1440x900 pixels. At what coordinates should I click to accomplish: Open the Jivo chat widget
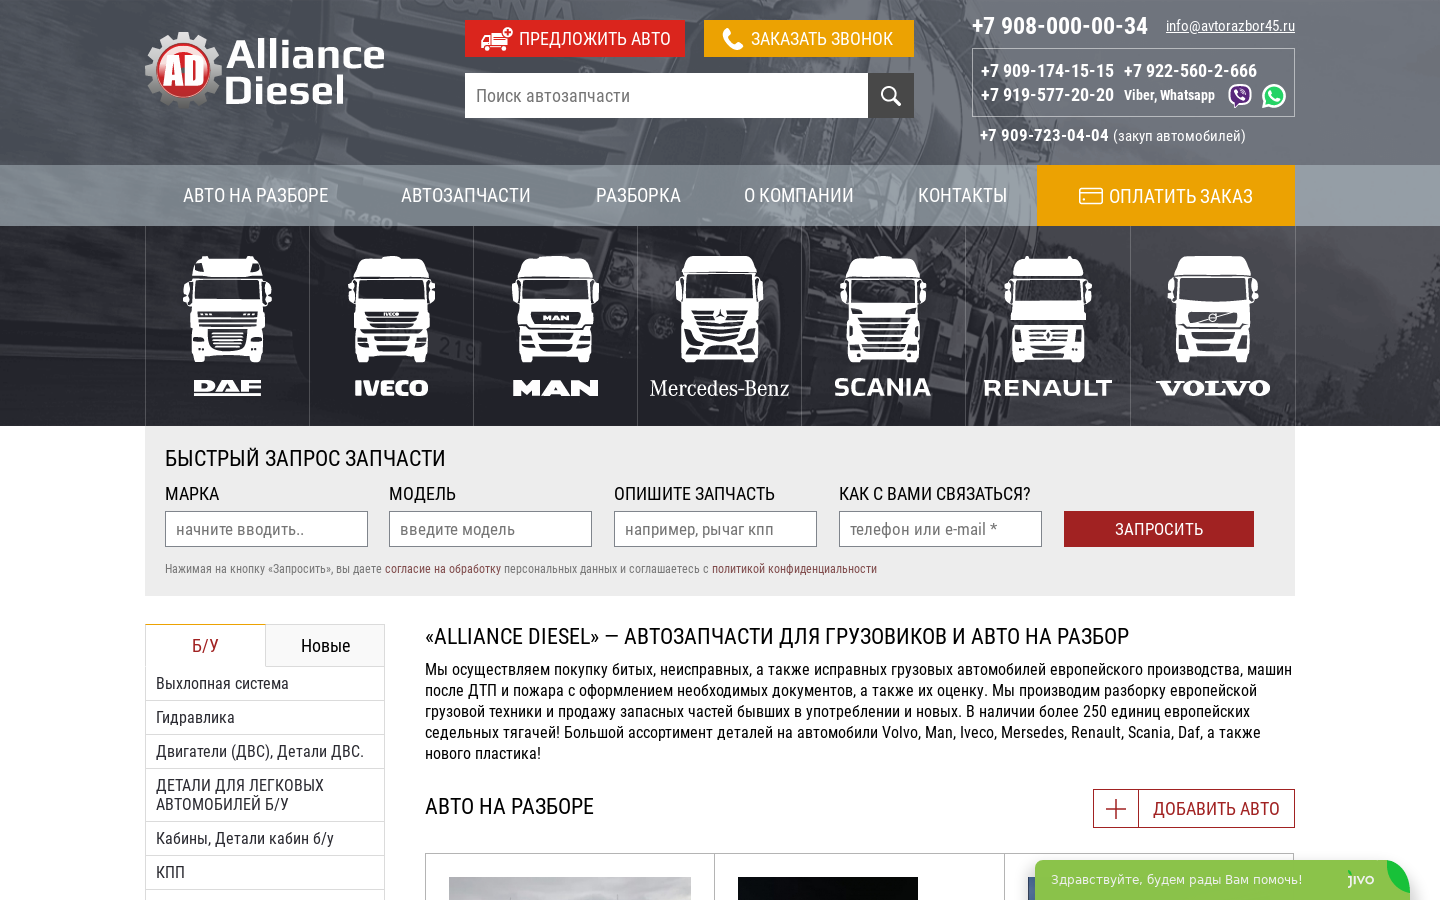(x=1222, y=880)
